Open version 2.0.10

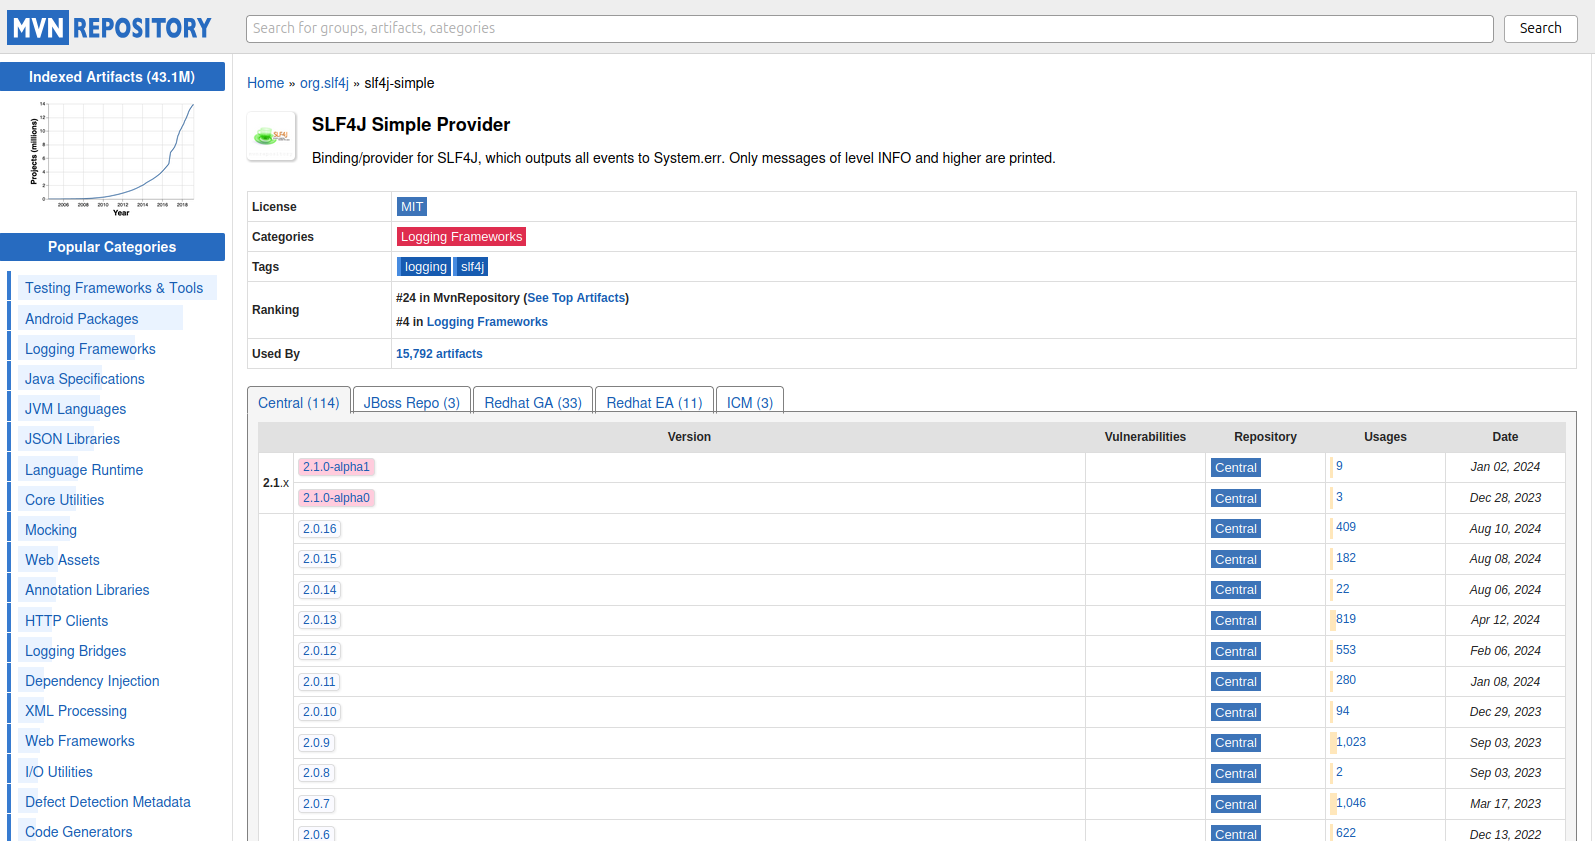pos(320,712)
